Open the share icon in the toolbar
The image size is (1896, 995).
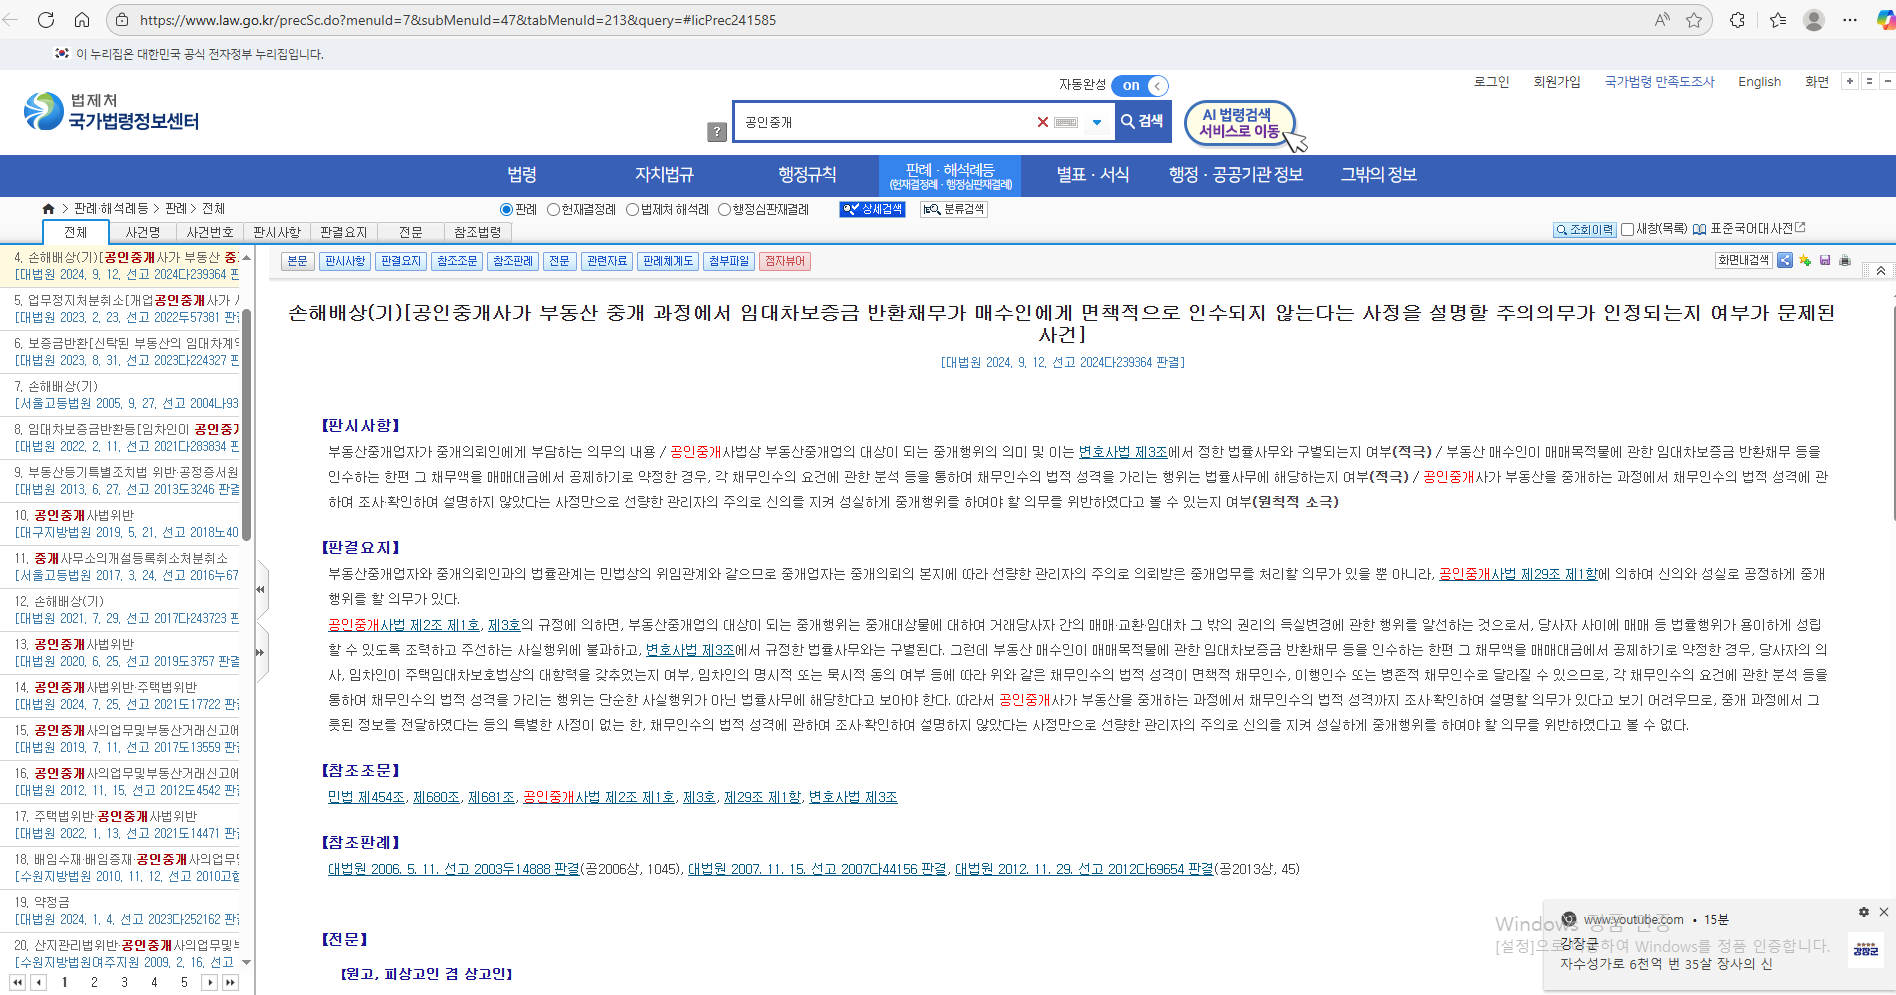coord(1785,260)
